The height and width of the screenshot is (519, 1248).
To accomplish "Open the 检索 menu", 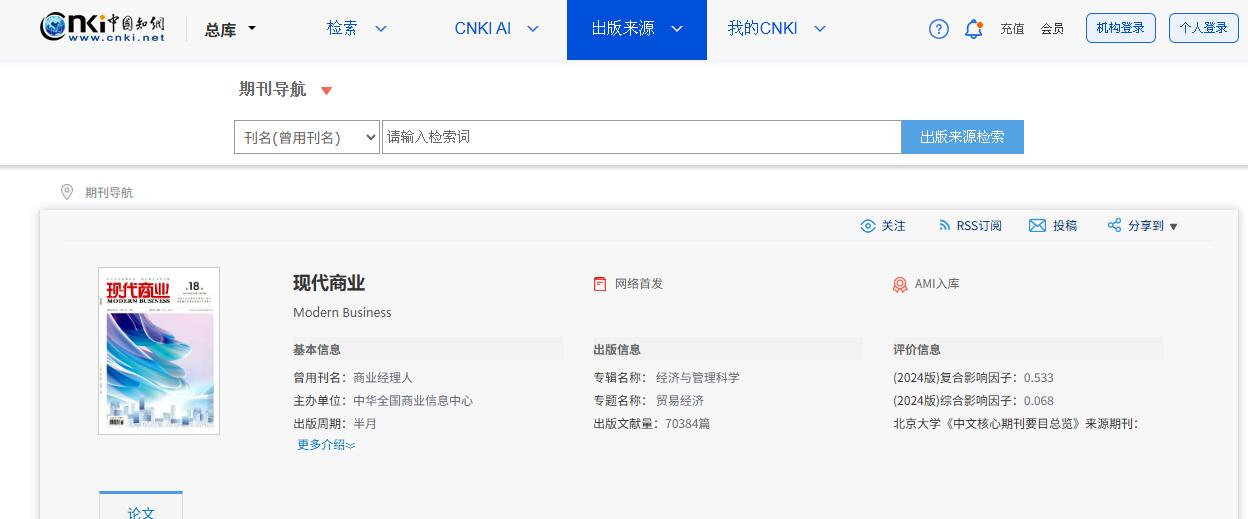I will (x=356, y=29).
